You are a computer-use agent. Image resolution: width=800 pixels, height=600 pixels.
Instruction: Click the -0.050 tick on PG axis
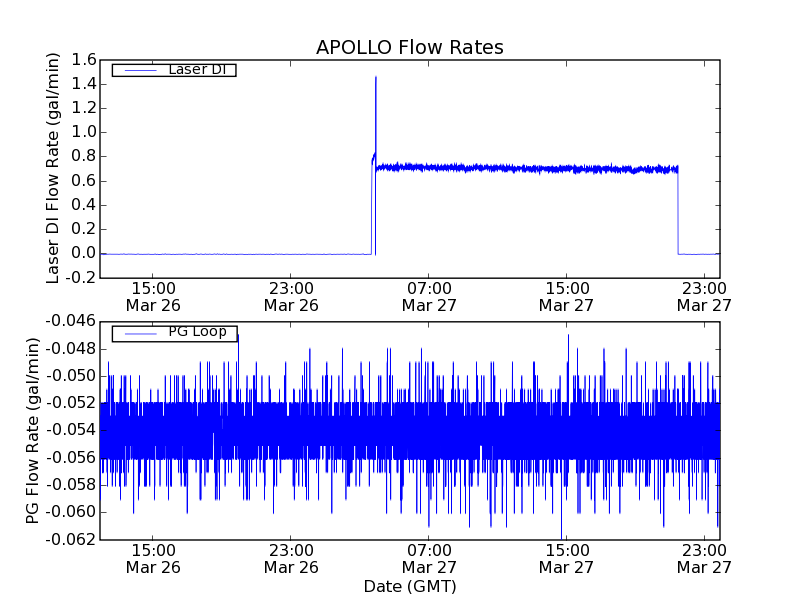click(71, 377)
